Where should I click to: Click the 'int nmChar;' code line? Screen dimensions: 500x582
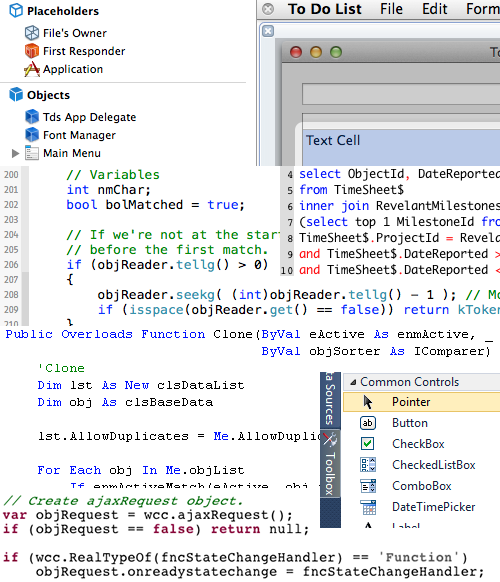pos(109,190)
